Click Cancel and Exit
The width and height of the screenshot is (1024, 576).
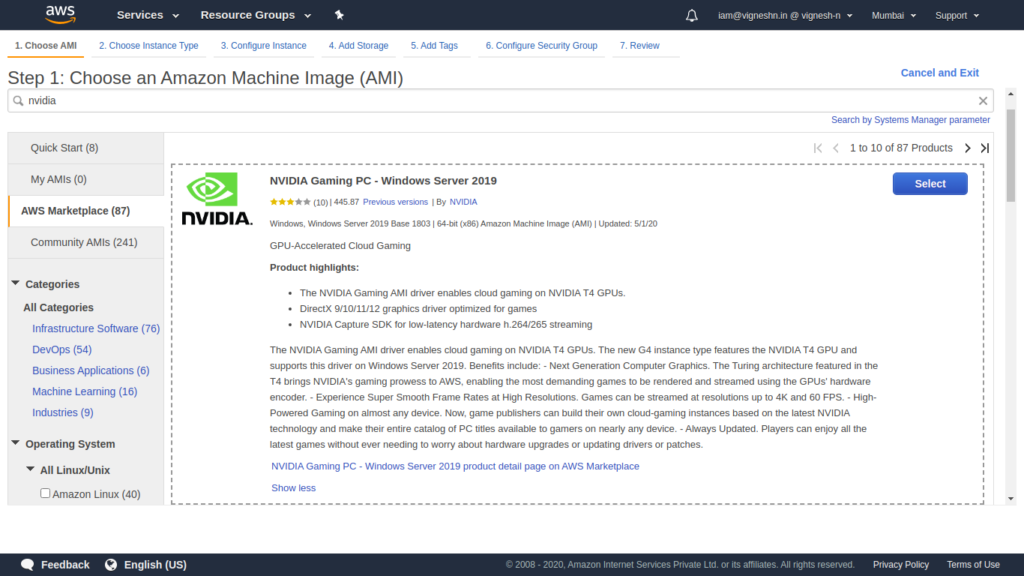[x=940, y=73]
